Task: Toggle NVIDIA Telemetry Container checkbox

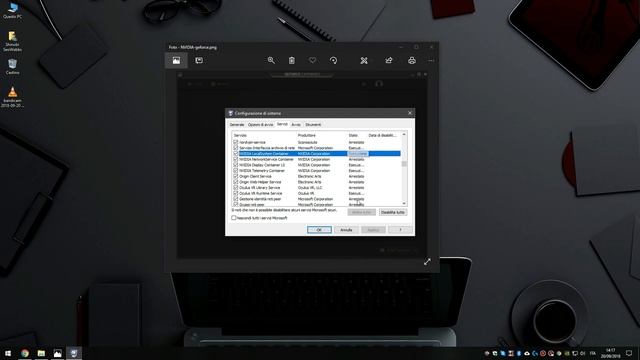Action: click(236, 171)
